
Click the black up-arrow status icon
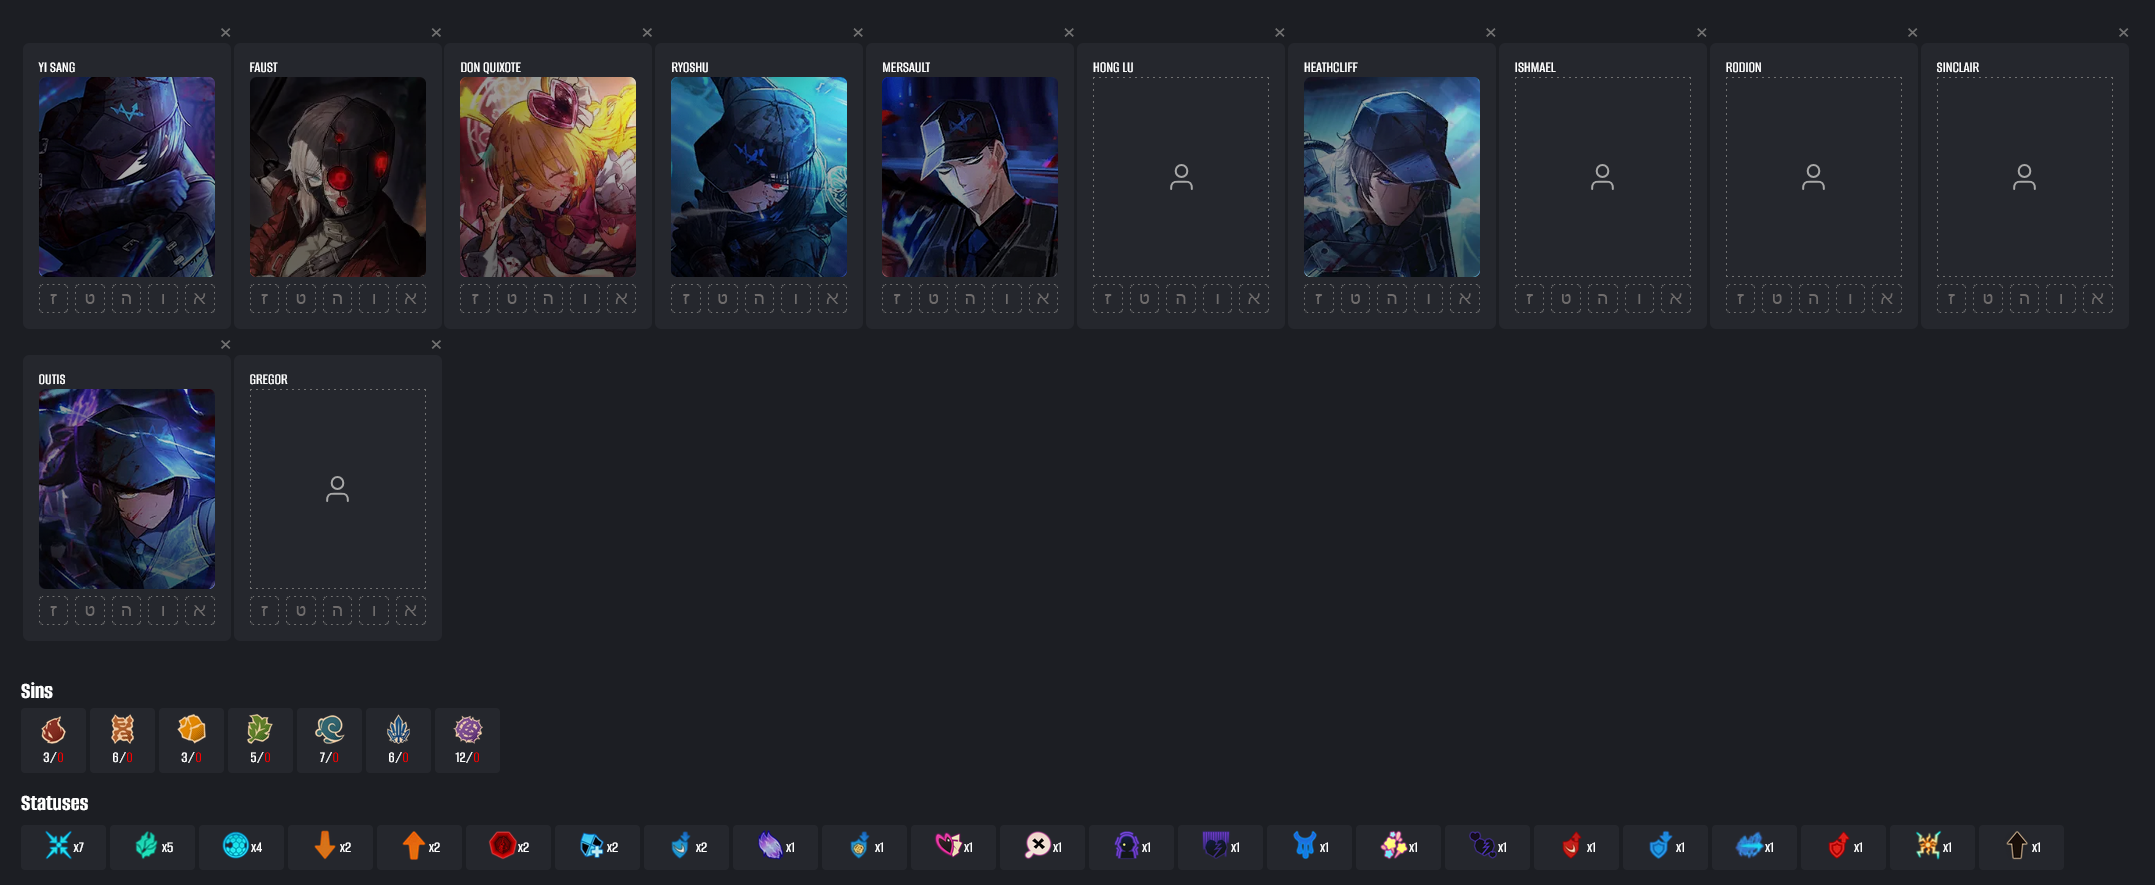pyautogui.click(x=2016, y=846)
